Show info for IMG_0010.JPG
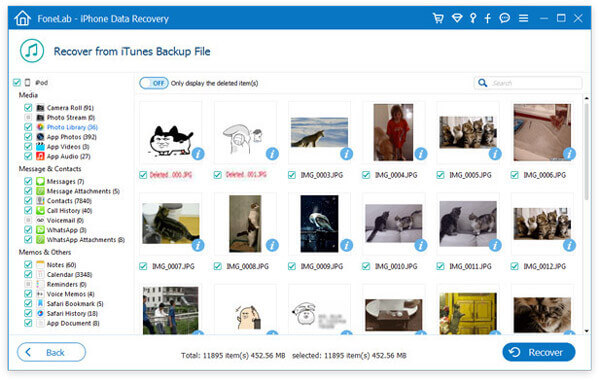The width and height of the screenshot is (600, 381). click(x=421, y=245)
